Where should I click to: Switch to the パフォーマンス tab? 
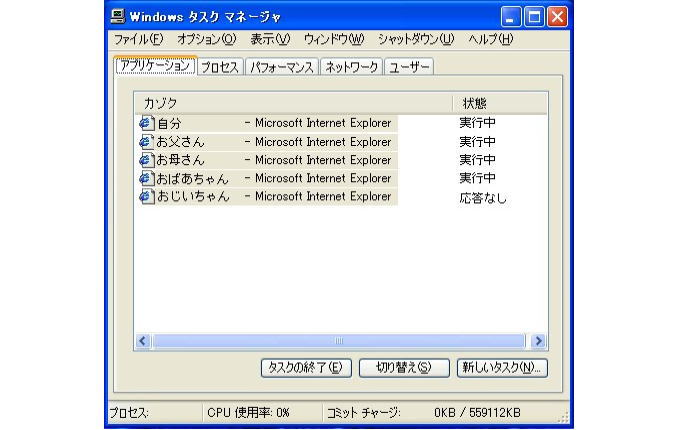(282, 67)
